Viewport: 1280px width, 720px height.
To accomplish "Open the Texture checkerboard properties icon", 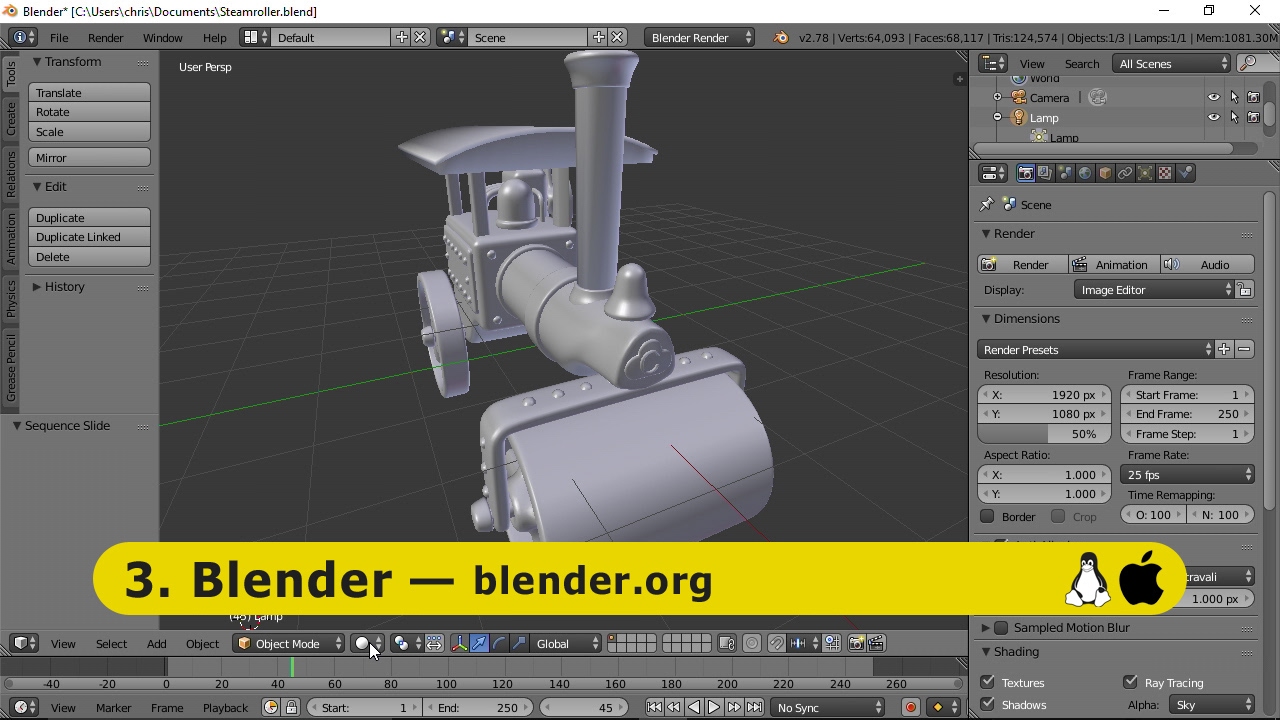I will pos(1165,173).
